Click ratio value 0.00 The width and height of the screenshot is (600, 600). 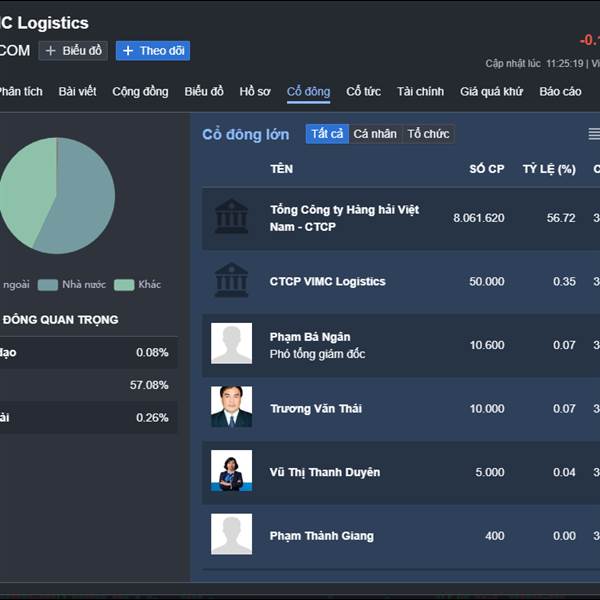point(564,536)
